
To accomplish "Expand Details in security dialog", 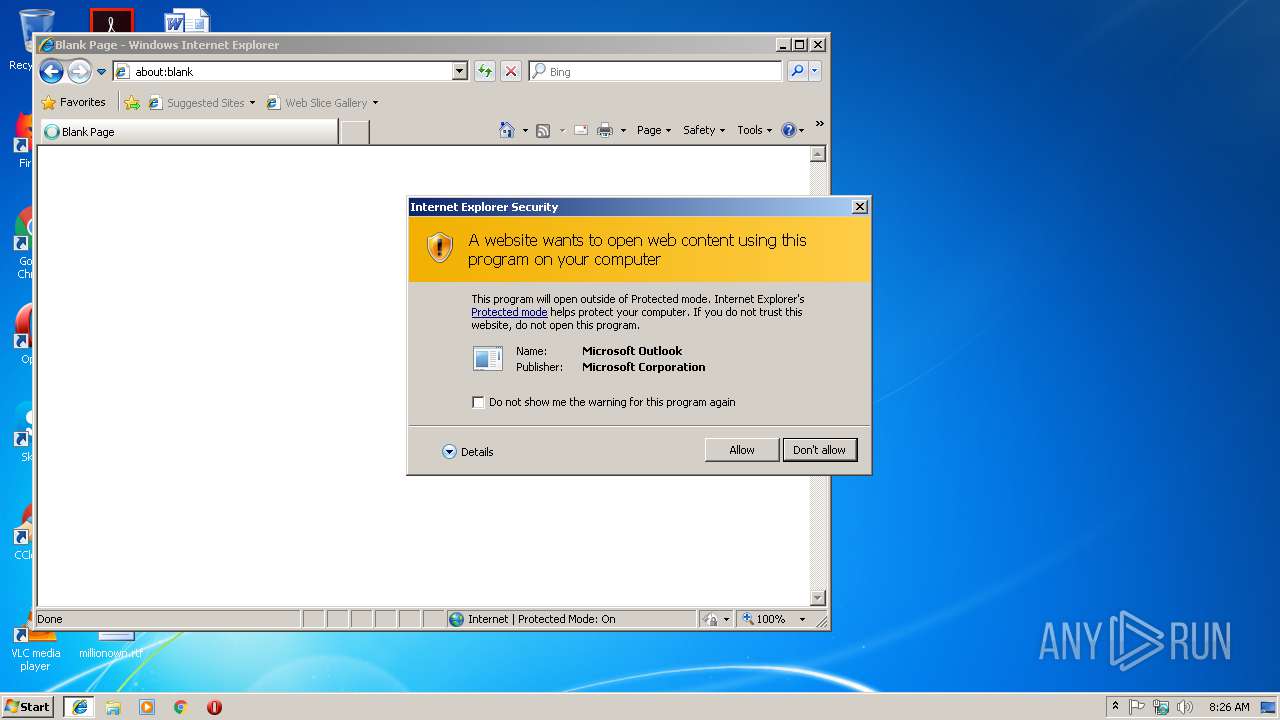I will coord(468,452).
